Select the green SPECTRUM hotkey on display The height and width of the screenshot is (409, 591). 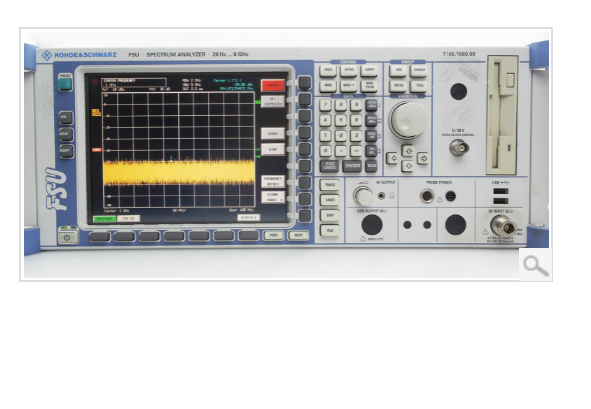click(x=104, y=219)
